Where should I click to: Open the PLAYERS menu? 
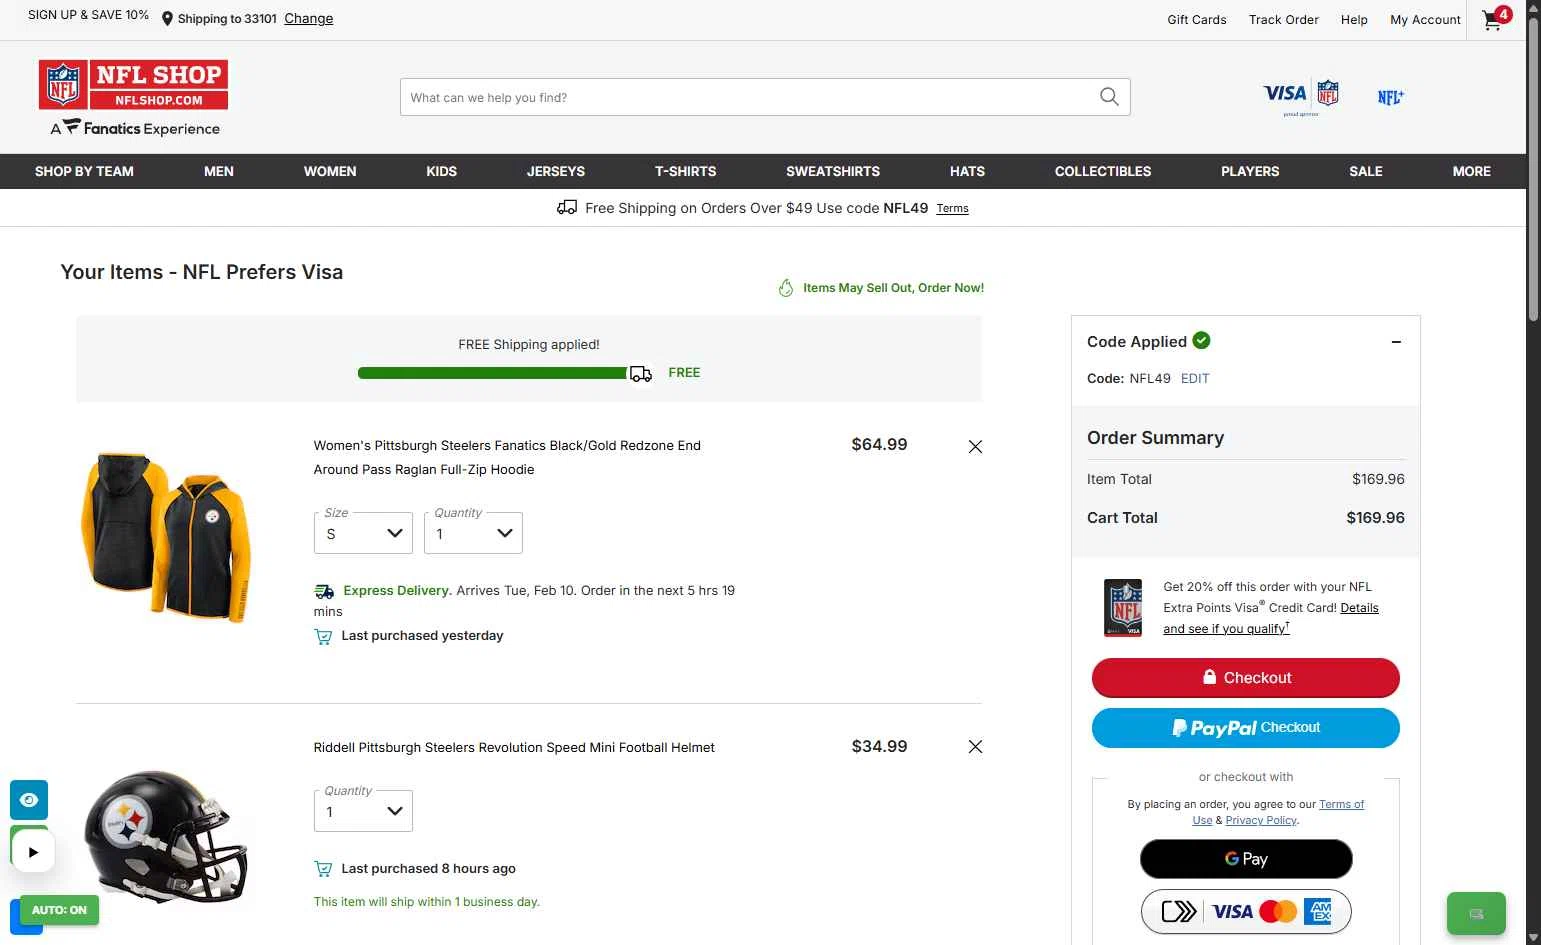pos(1250,171)
